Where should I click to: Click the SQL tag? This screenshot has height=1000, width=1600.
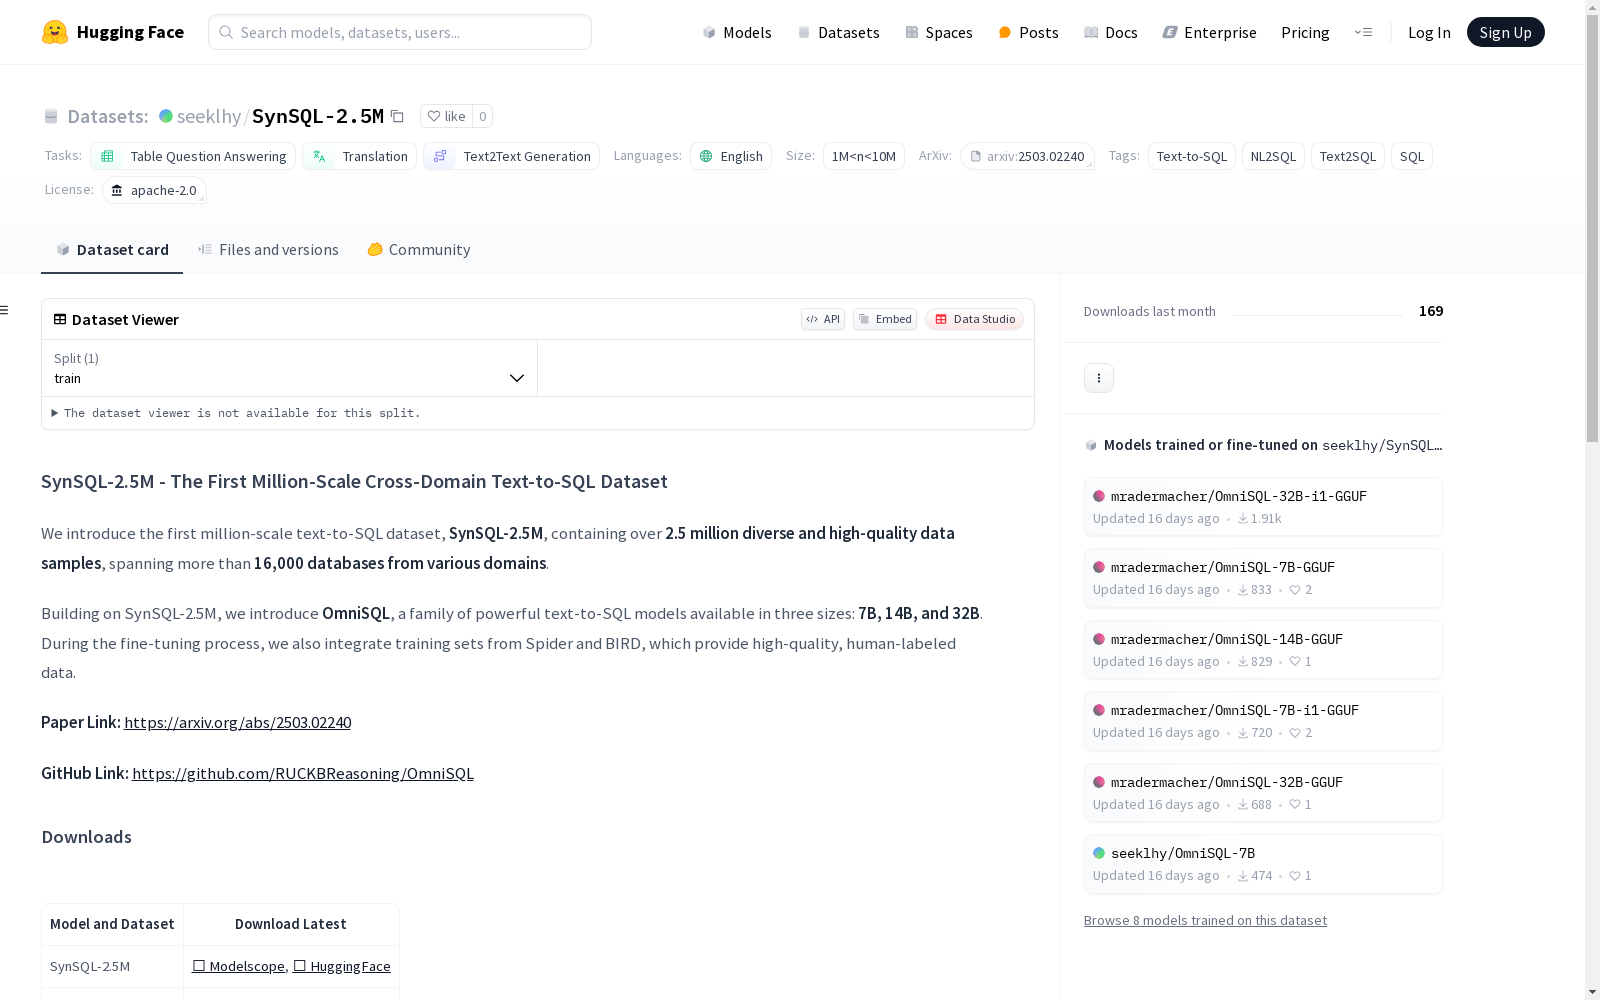point(1412,156)
